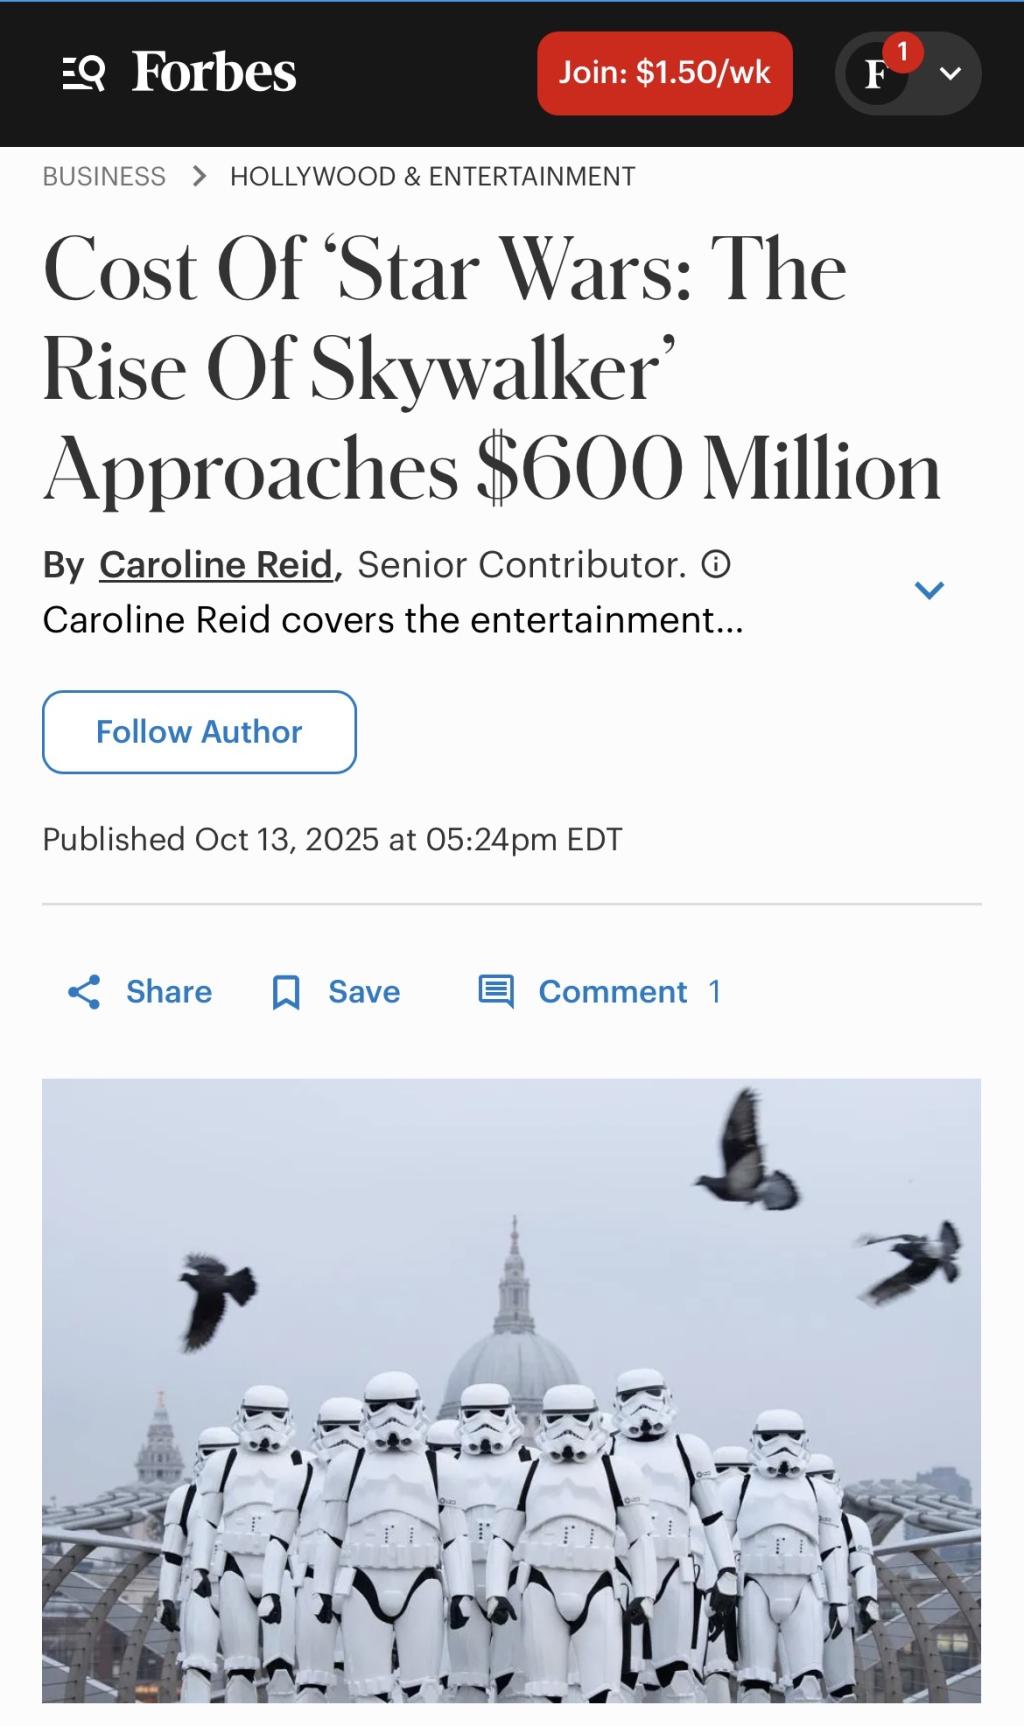Expand the author bio chevron
The height and width of the screenshot is (1726, 1024).
pyautogui.click(x=929, y=590)
